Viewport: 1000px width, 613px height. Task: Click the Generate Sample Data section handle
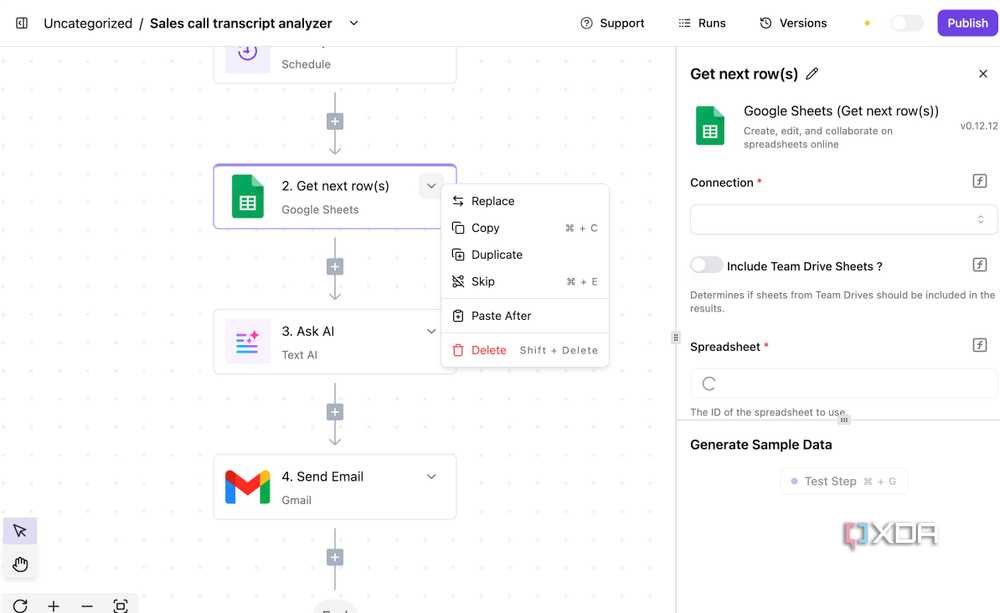pos(844,420)
